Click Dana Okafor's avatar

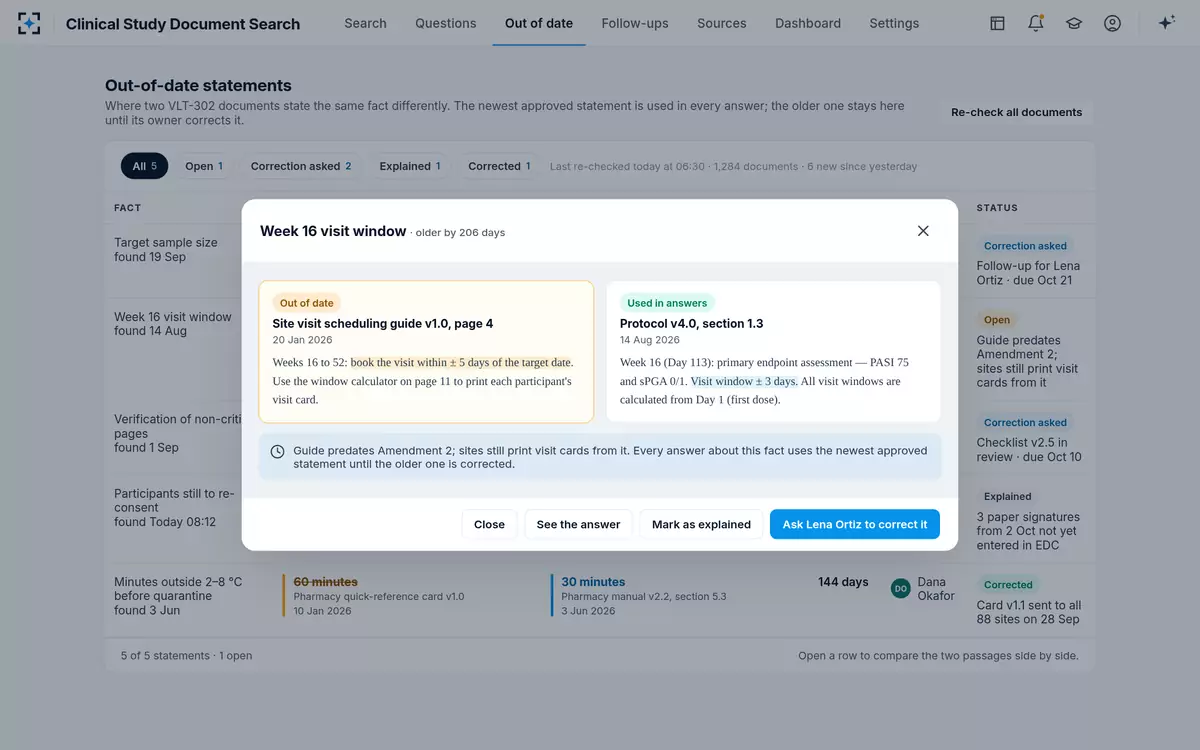click(x=900, y=589)
